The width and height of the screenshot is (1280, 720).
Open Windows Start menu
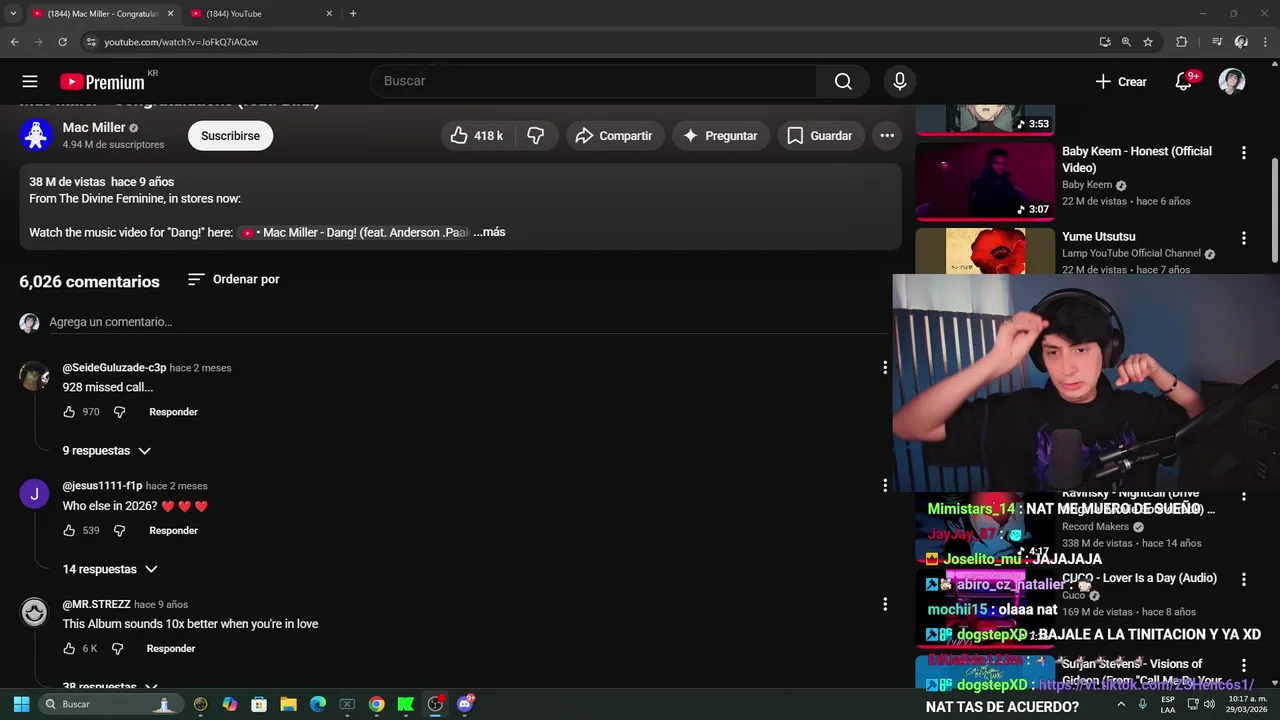(x=21, y=704)
